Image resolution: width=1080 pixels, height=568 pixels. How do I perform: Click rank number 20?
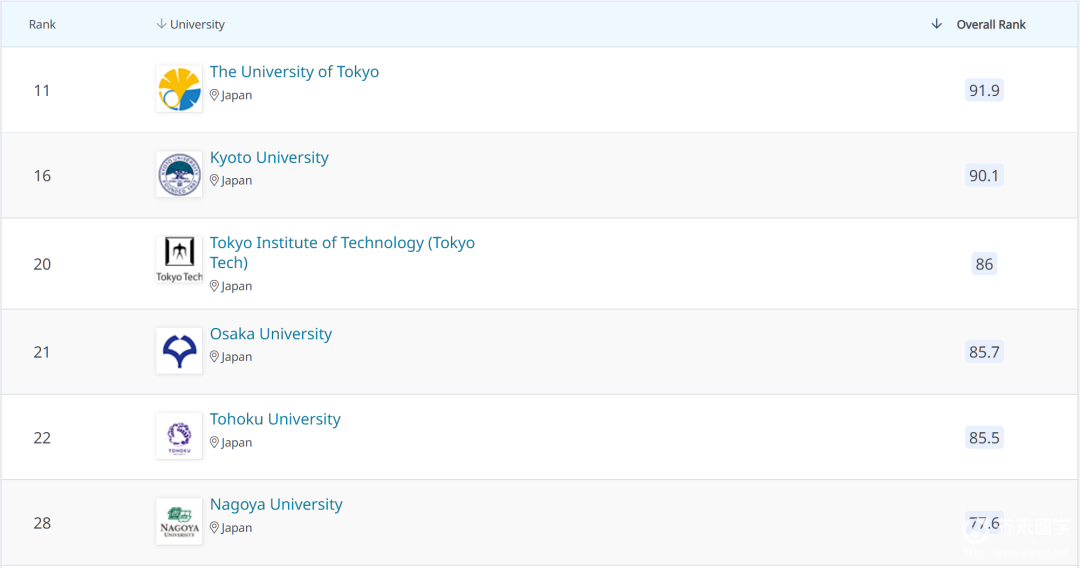pos(42,264)
